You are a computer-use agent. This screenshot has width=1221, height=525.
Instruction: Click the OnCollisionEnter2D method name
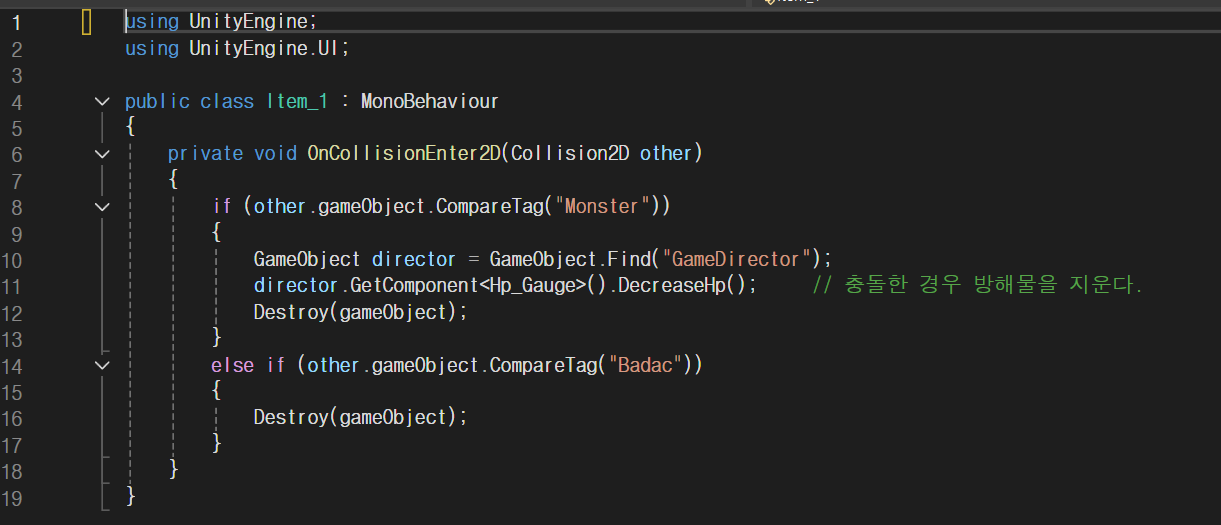click(403, 153)
